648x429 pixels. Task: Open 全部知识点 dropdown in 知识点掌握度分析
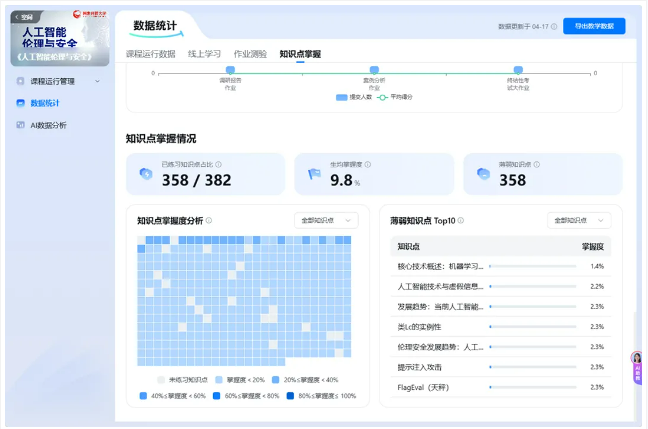click(326, 220)
